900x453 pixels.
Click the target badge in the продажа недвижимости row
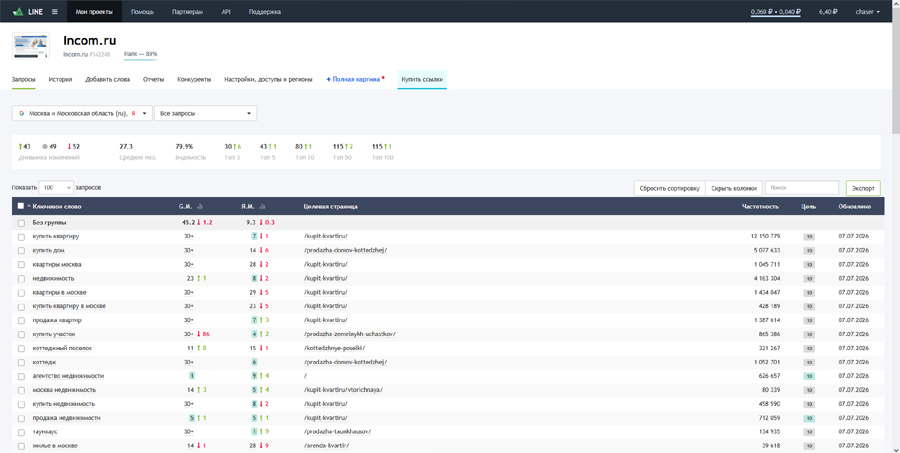[809, 418]
